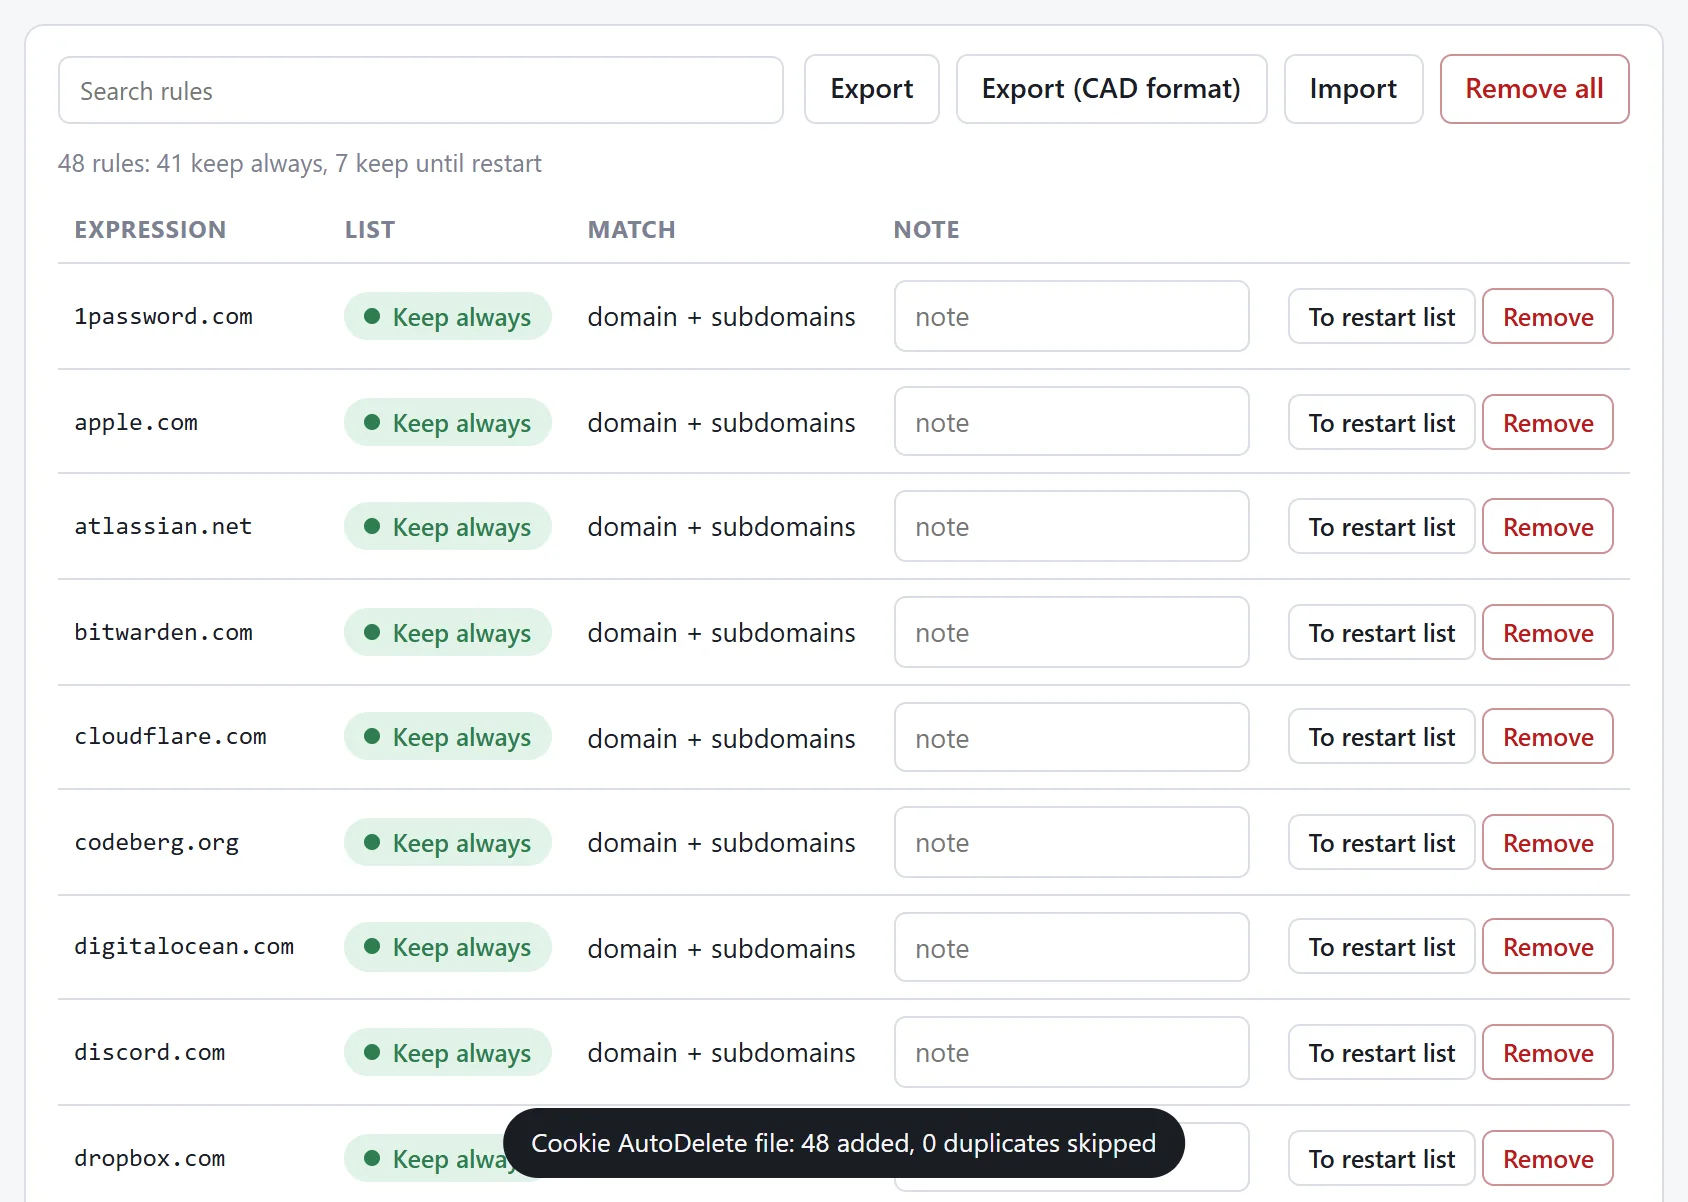Click Keep always badge for discord.com
Viewport: 1688px width, 1202px height.
[x=447, y=1053]
